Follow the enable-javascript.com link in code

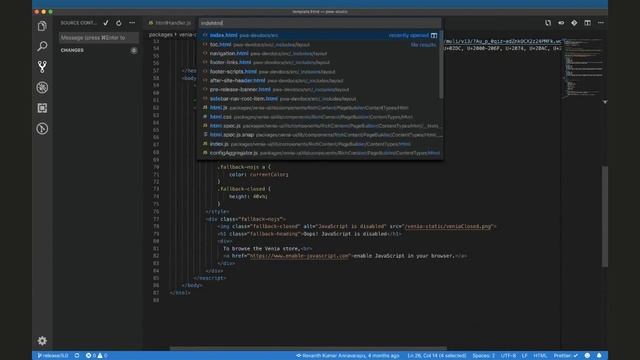(x=299, y=256)
